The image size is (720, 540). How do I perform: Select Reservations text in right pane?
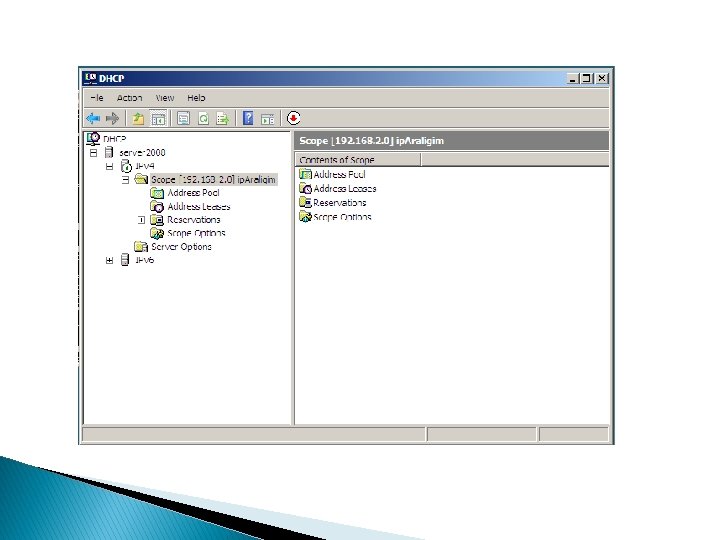(x=340, y=202)
